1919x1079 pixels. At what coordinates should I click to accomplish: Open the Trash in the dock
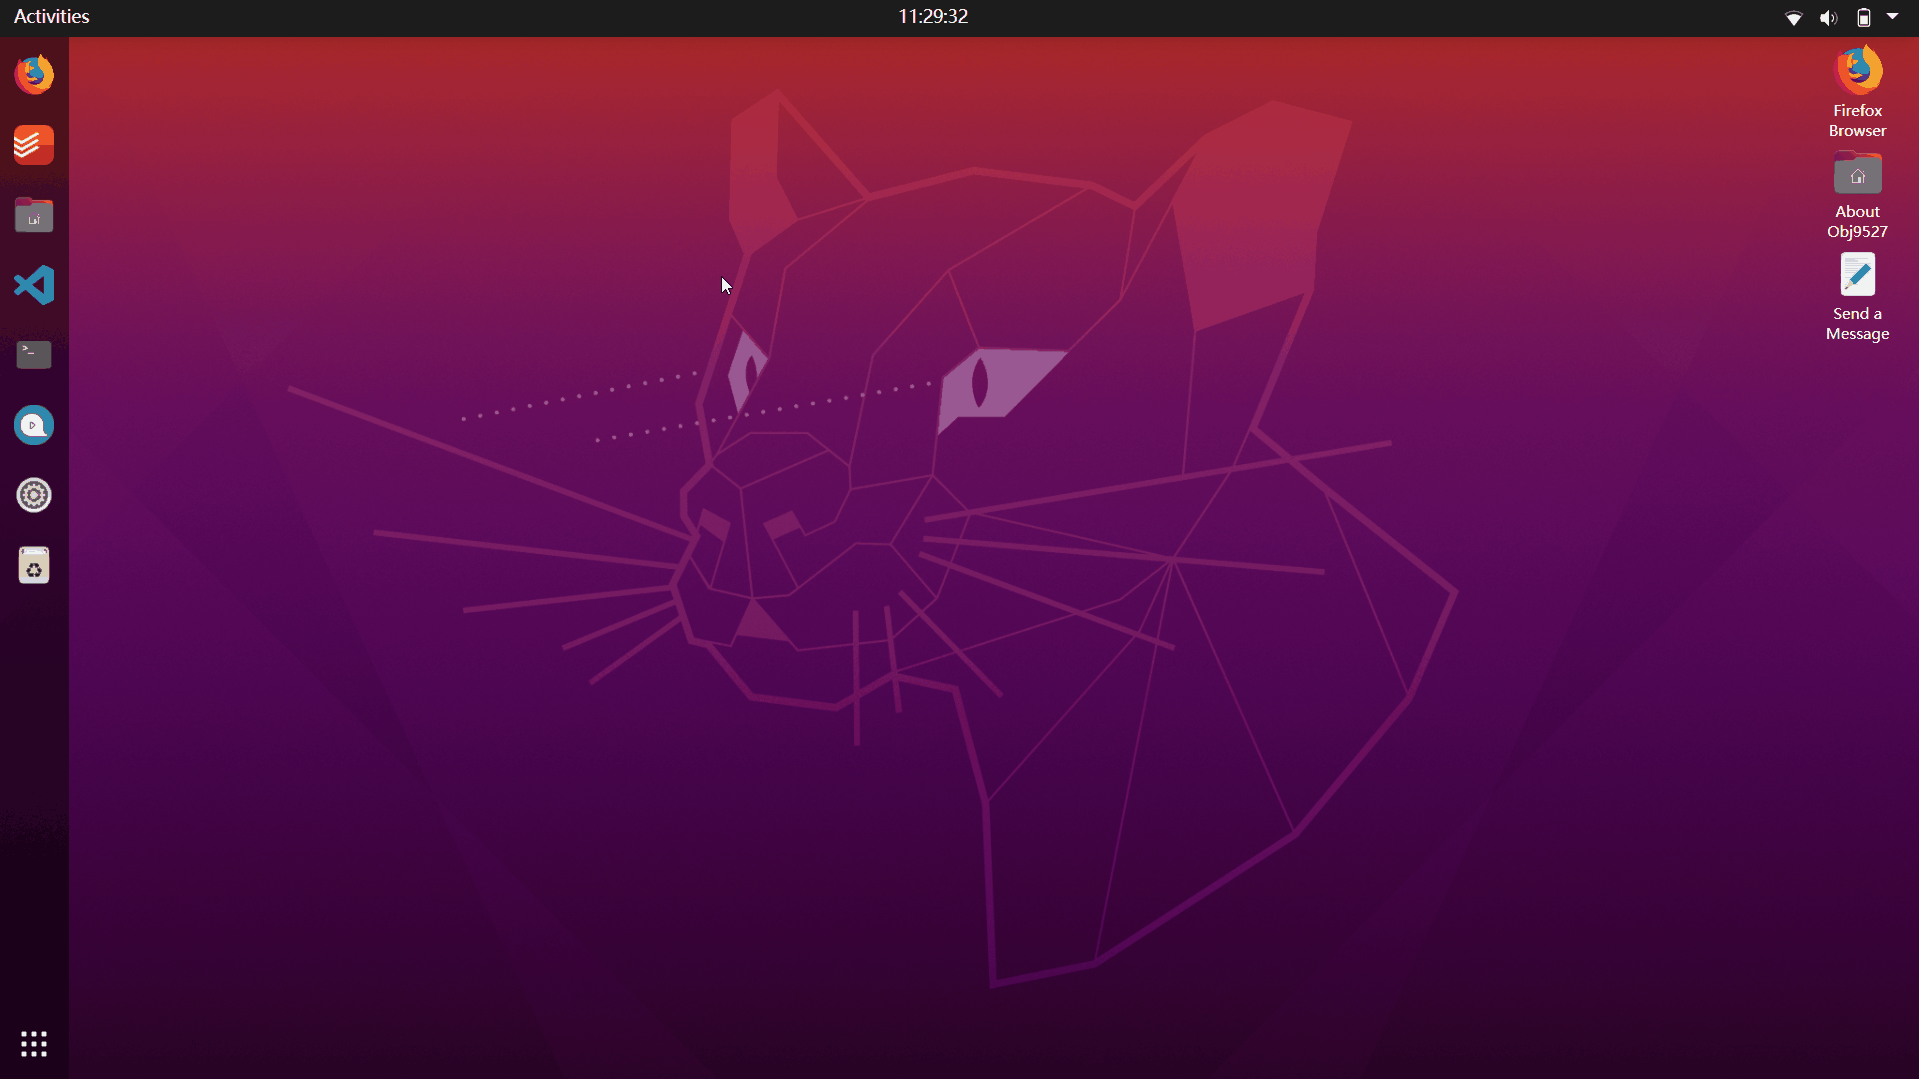[34, 565]
